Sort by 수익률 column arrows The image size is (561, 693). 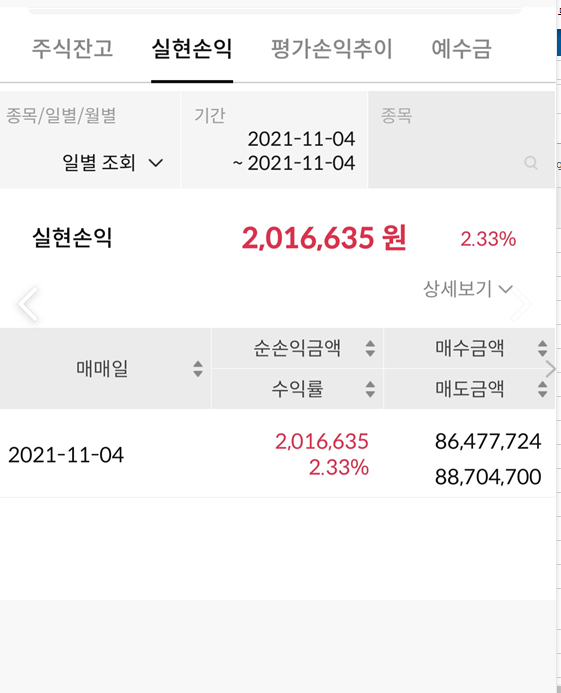tap(370, 389)
